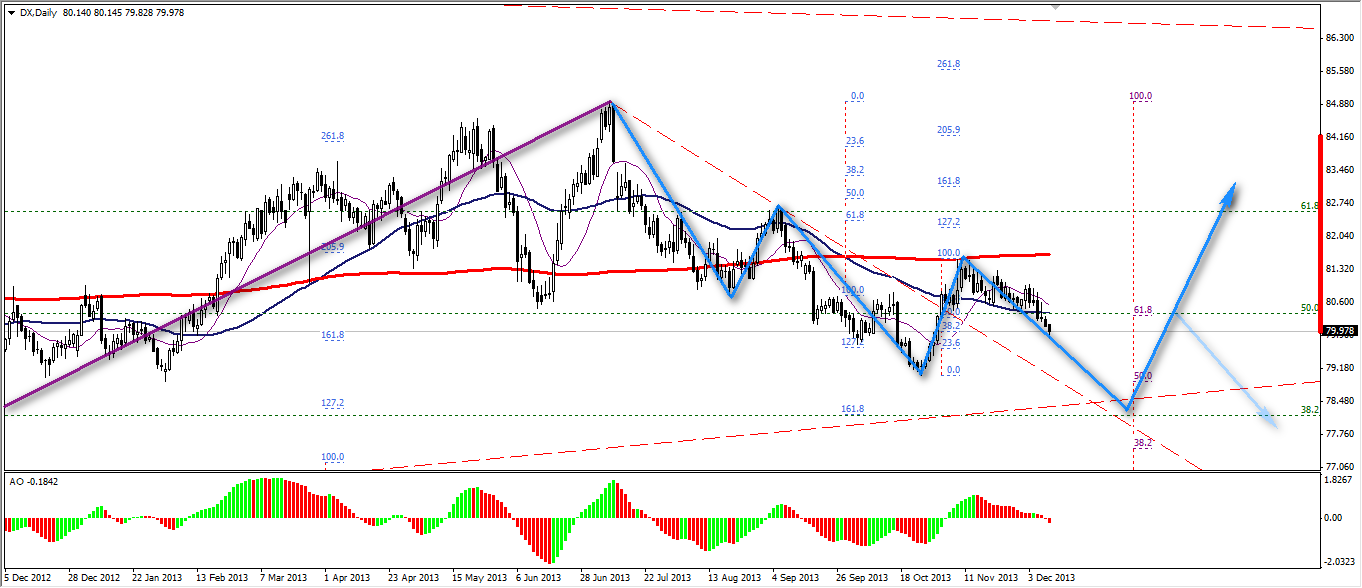Click the 5 Dec 2012 date label
1362x588 pixels.
tap(28, 578)
